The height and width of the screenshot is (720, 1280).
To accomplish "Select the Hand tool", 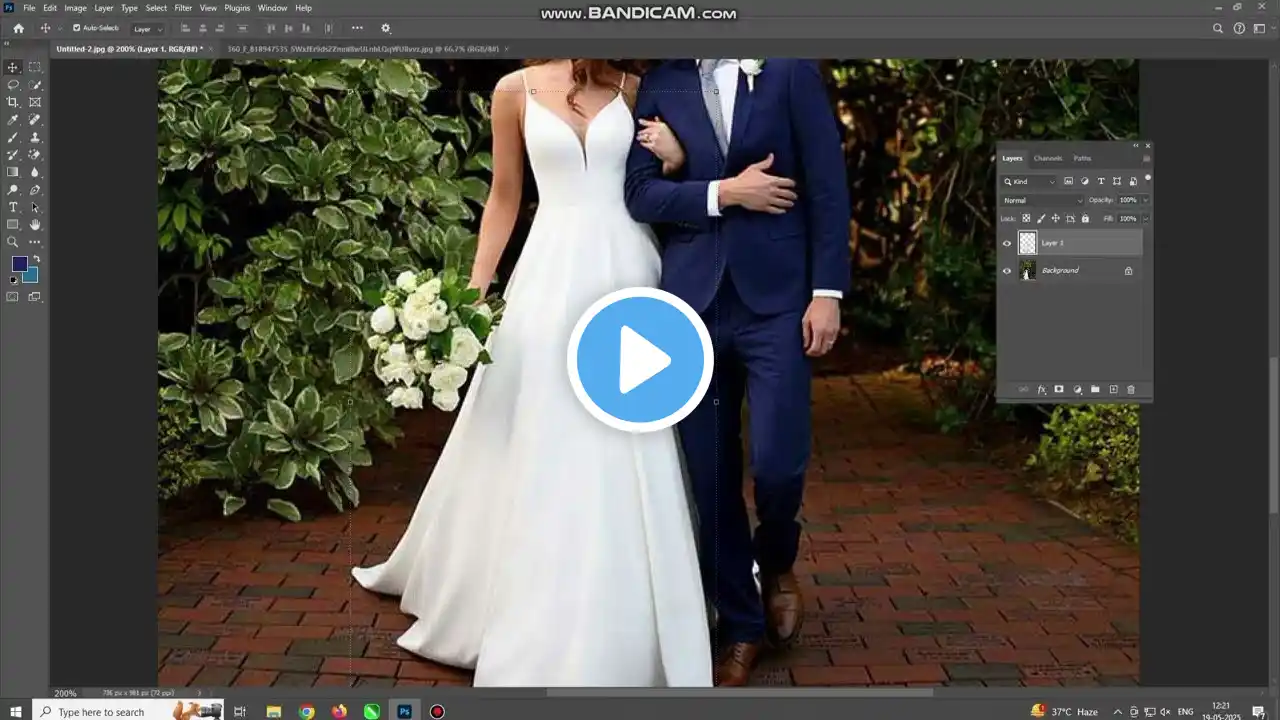I will point(35,225).
